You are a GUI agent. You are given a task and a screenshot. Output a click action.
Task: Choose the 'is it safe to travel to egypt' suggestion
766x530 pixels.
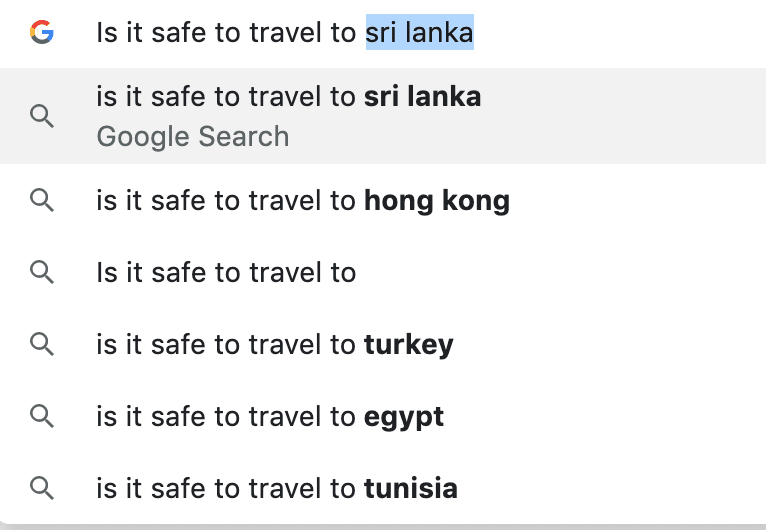click(x=383, y=416)
